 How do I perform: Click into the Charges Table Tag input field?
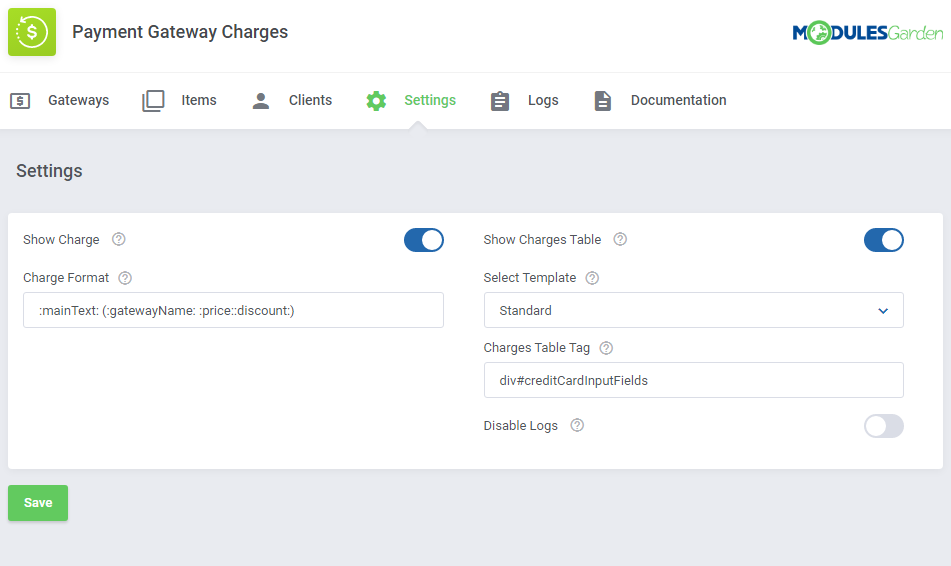click(693, 380)
